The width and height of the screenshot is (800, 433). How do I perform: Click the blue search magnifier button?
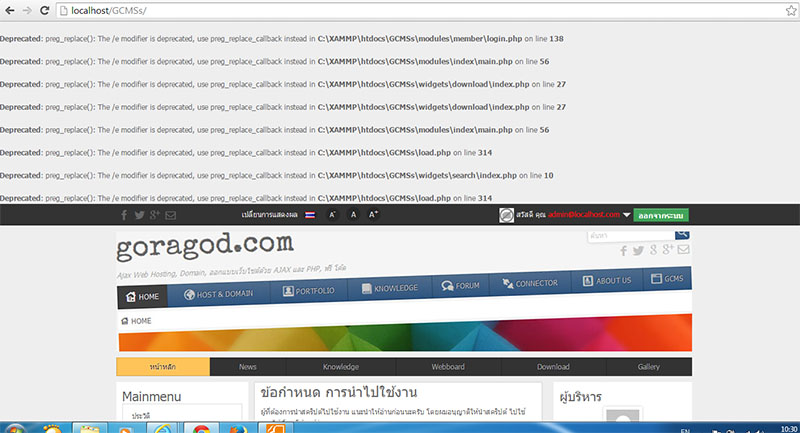682,234
